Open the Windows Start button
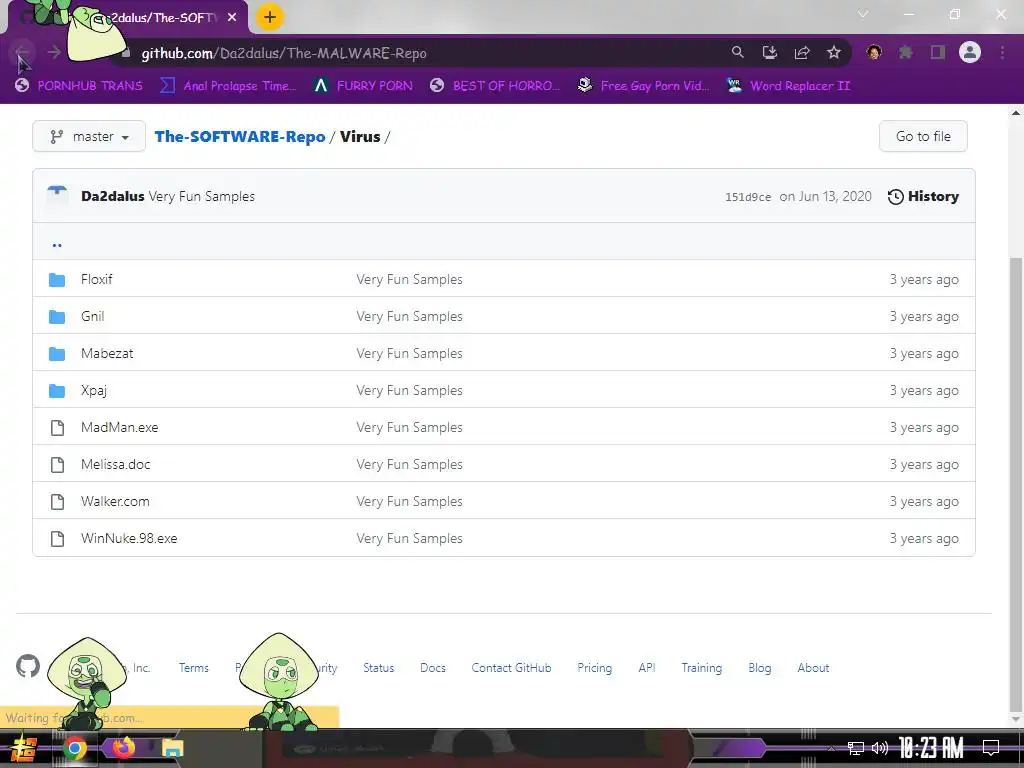 [x=24, y=748]
